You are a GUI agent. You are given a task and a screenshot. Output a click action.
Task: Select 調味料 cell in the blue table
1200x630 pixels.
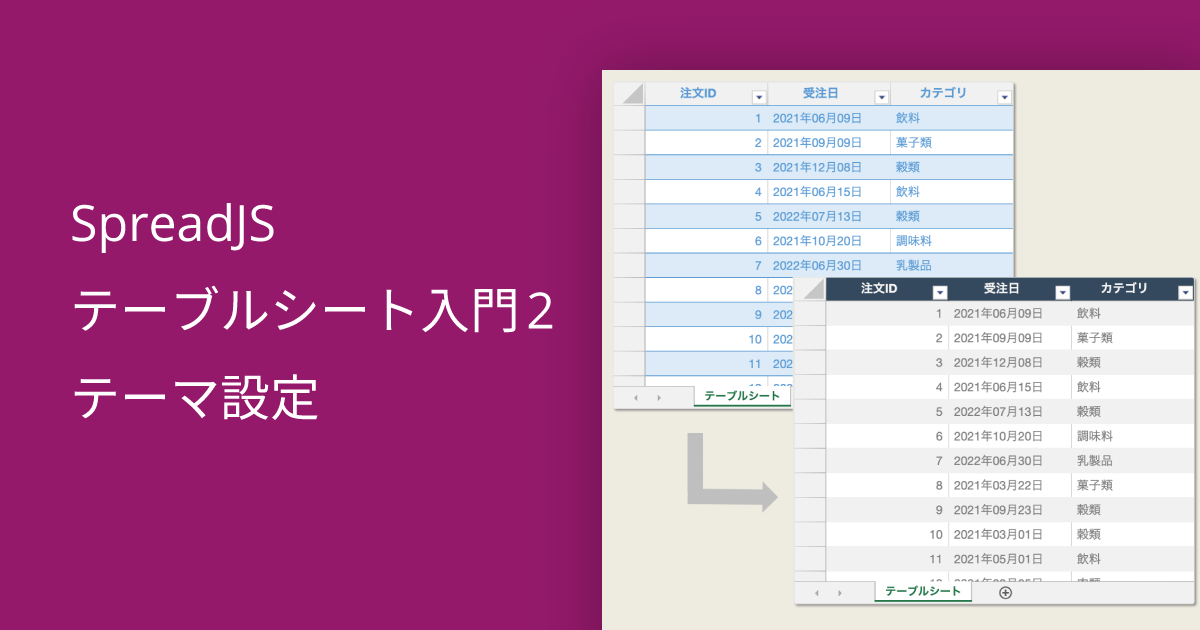[914, 241]
